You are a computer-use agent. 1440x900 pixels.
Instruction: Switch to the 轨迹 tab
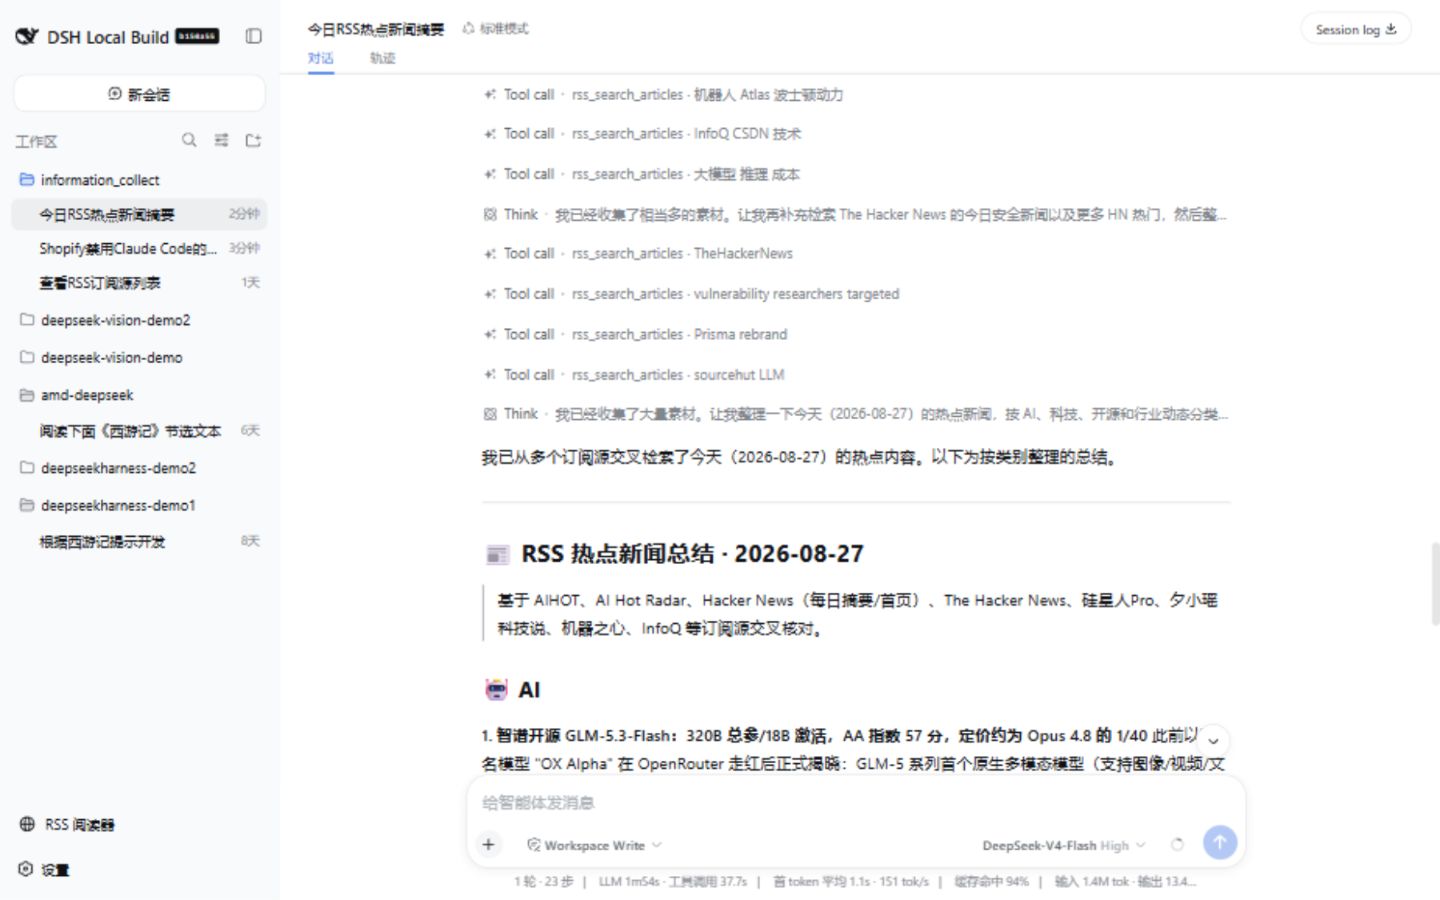click(382, 58)
